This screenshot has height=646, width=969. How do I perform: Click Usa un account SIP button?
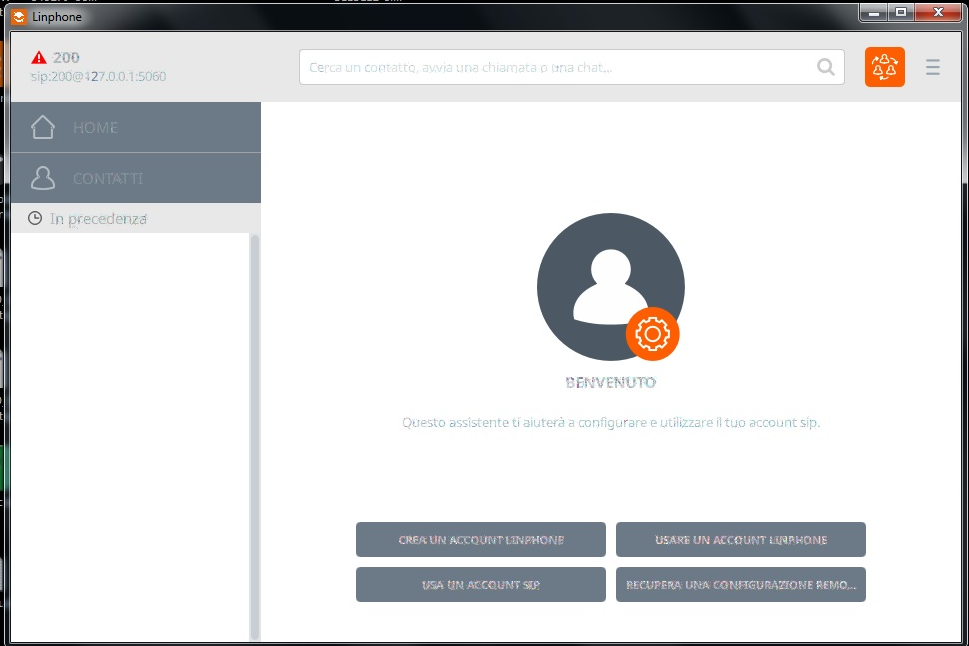click(481, 585)
